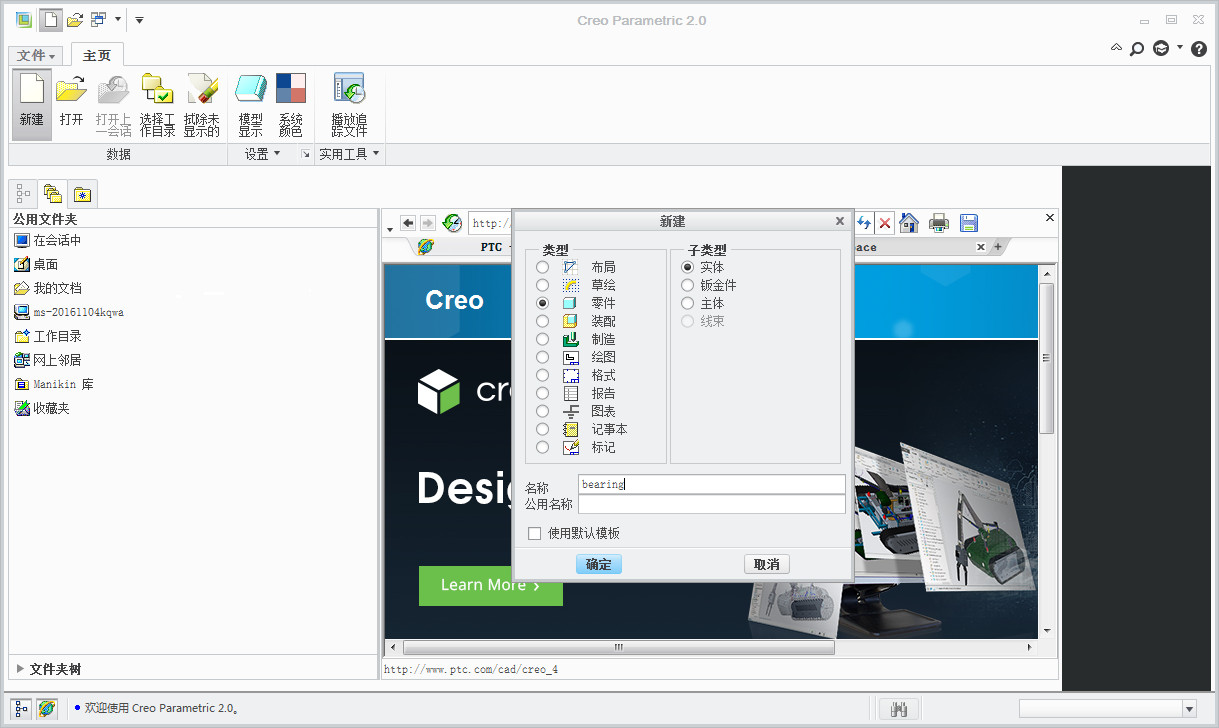Click the 公用名称 common name field
This screenshot has height=728, width=1219.
click(712, 504)
